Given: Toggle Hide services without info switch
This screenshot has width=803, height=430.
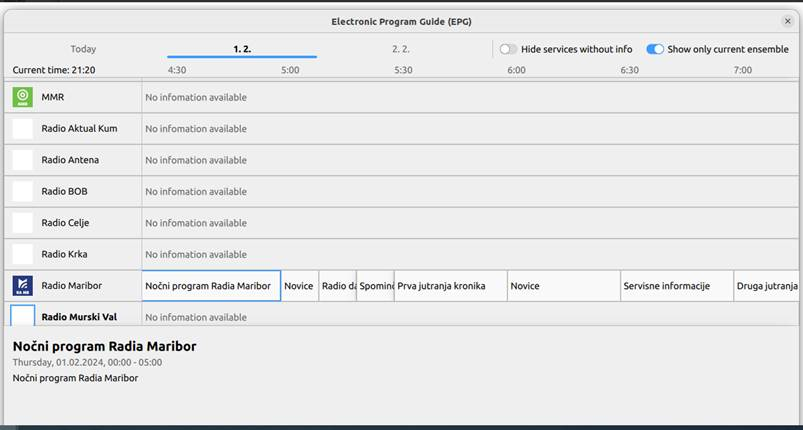Looking at the screenshot, I should coord(509,49).
